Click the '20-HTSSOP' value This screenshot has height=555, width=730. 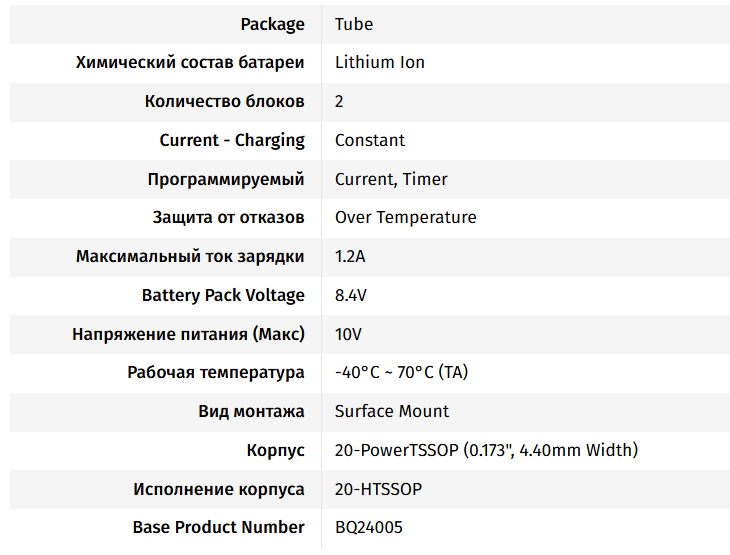click(x=378, y=490)
